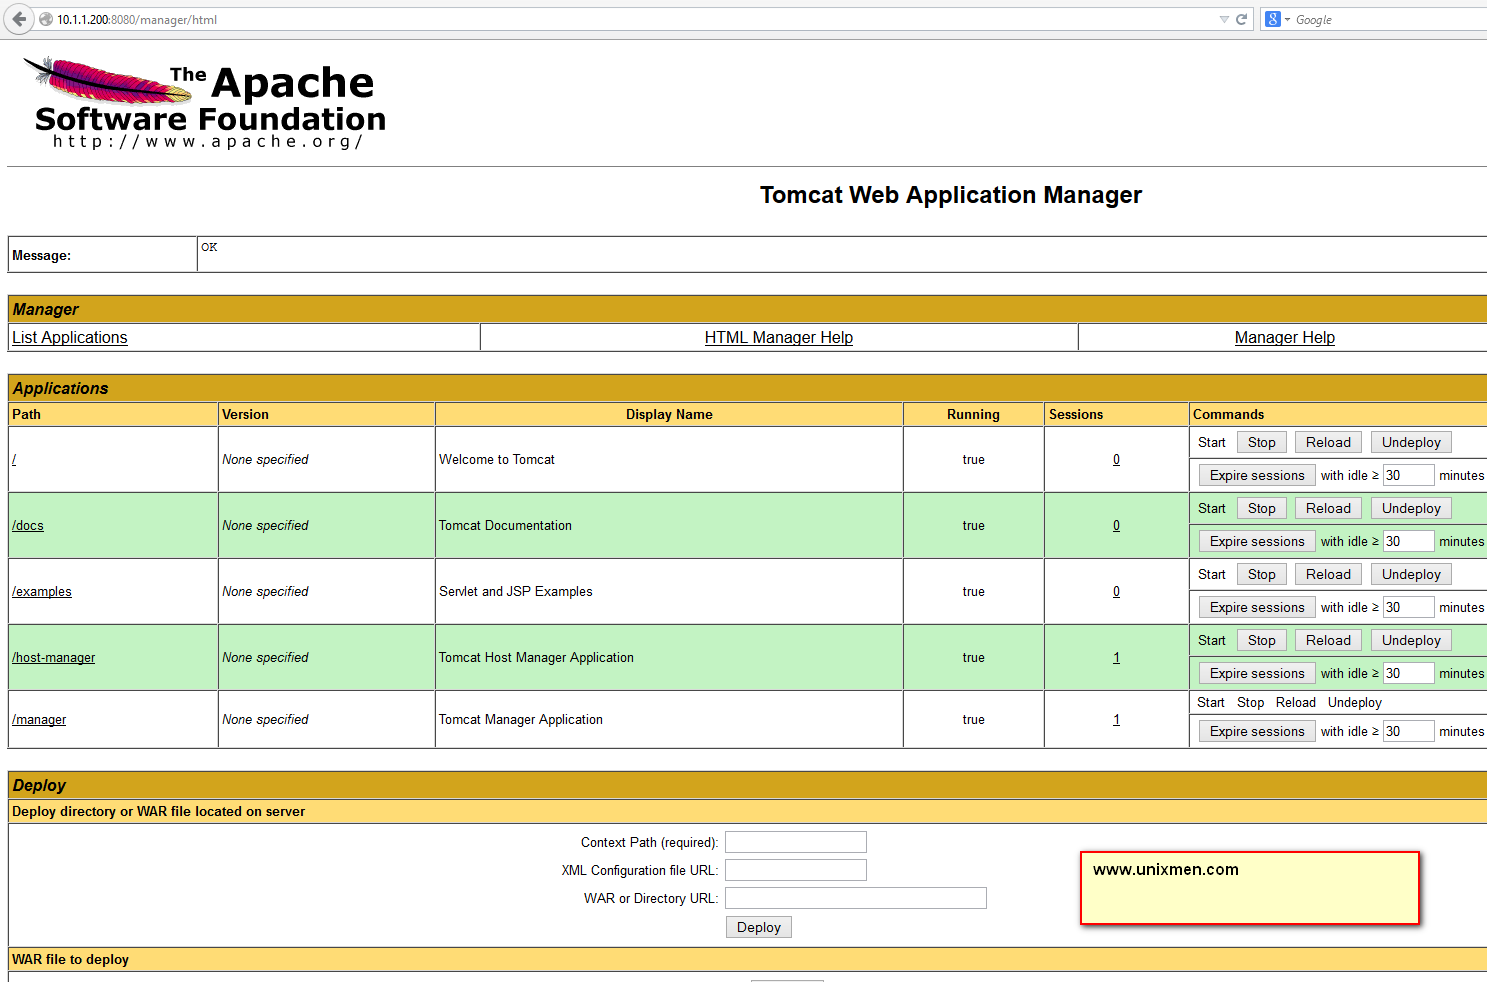
Task: Click the WAR or Directory URL field
Action: (x=856, y=898)
